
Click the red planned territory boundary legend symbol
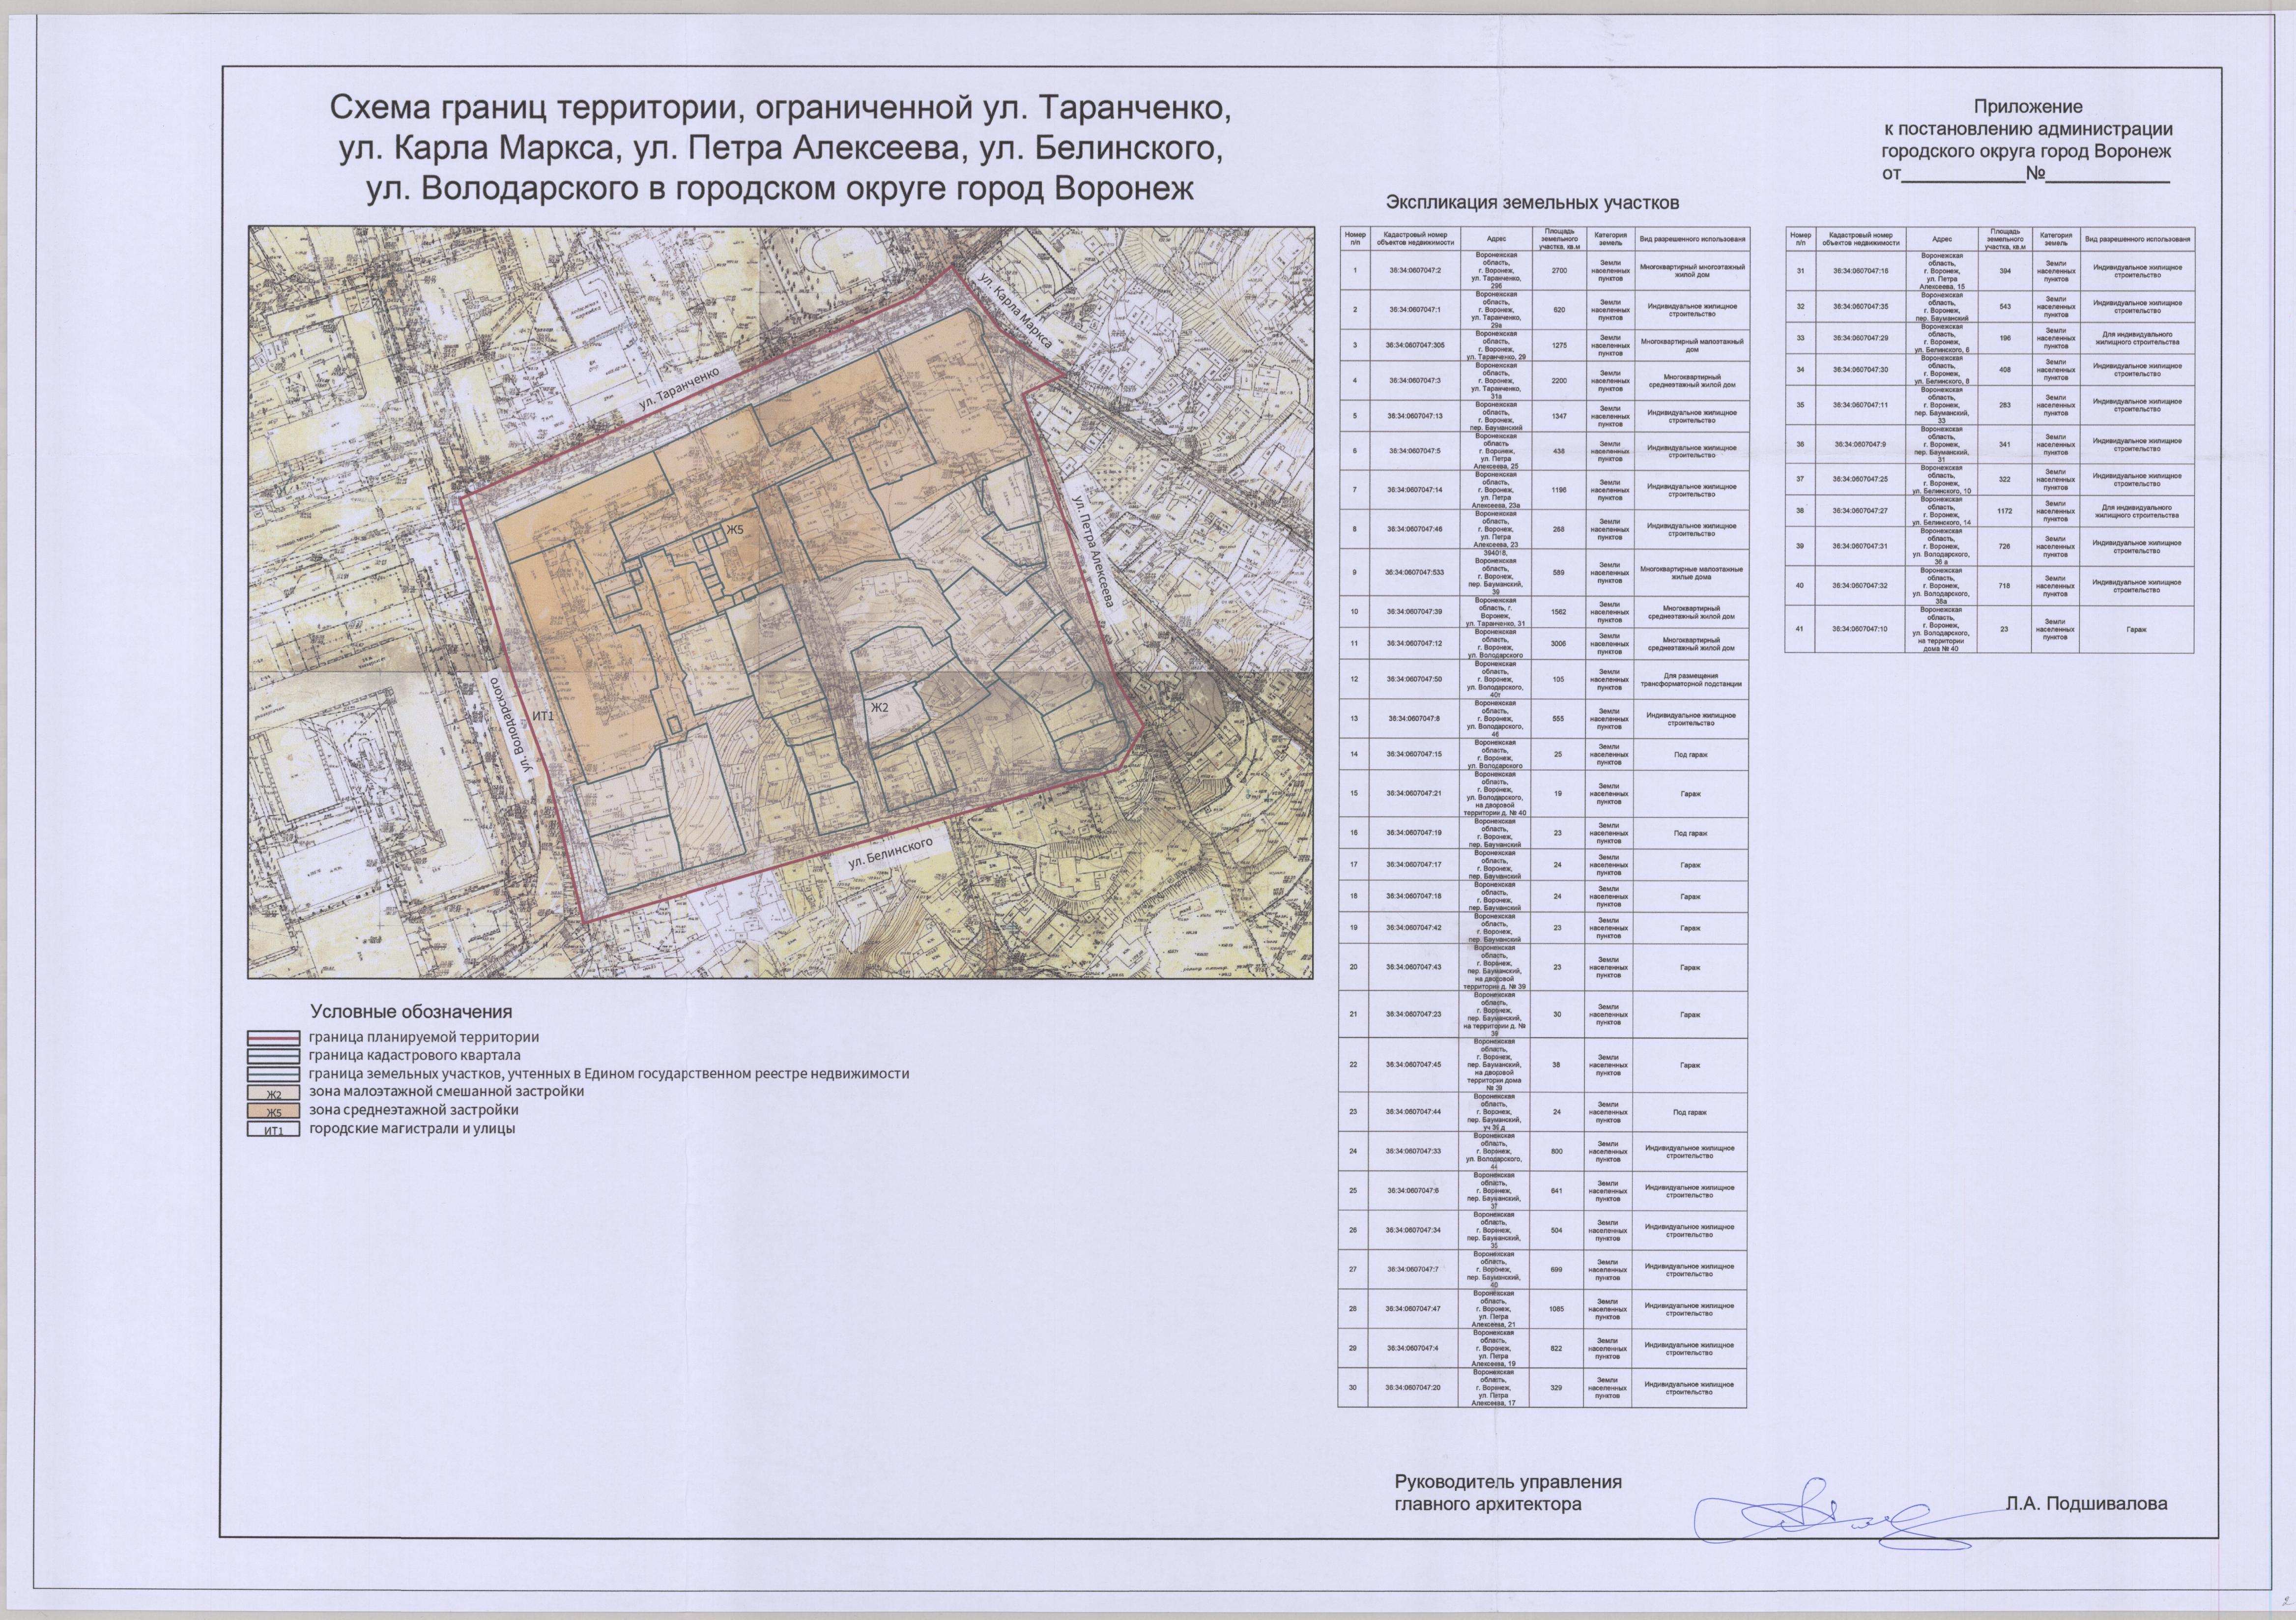(273, 1038)
